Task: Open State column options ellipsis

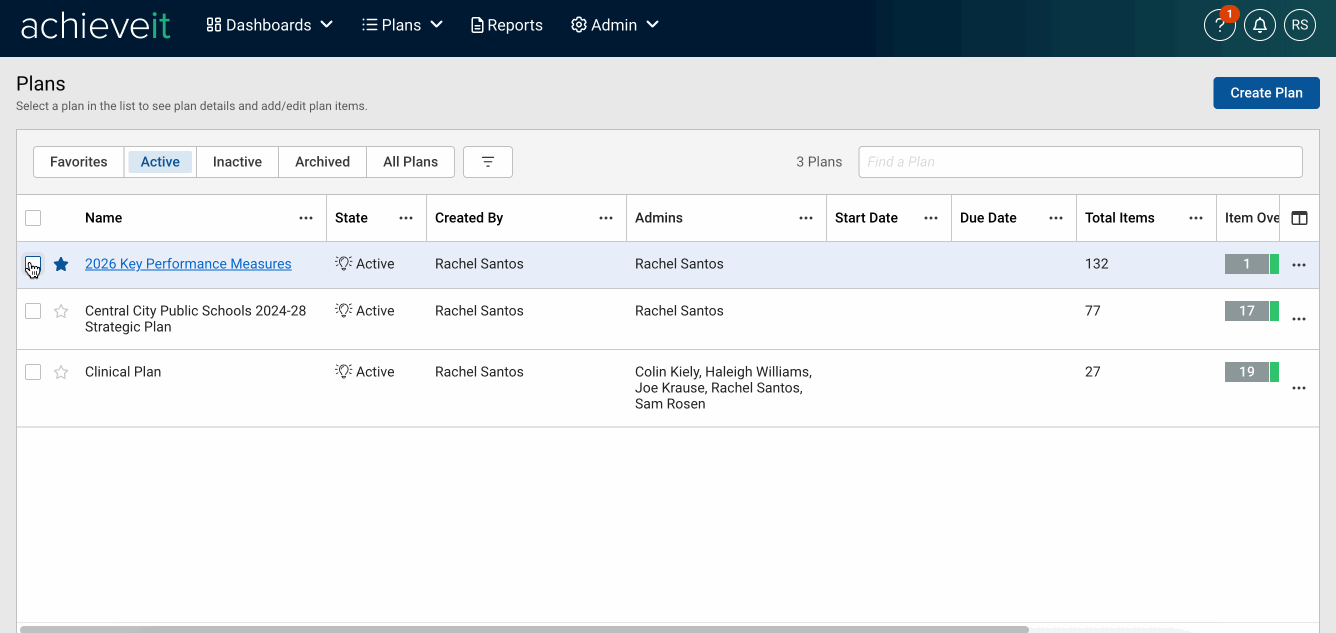Action: (x=406, y=218)
